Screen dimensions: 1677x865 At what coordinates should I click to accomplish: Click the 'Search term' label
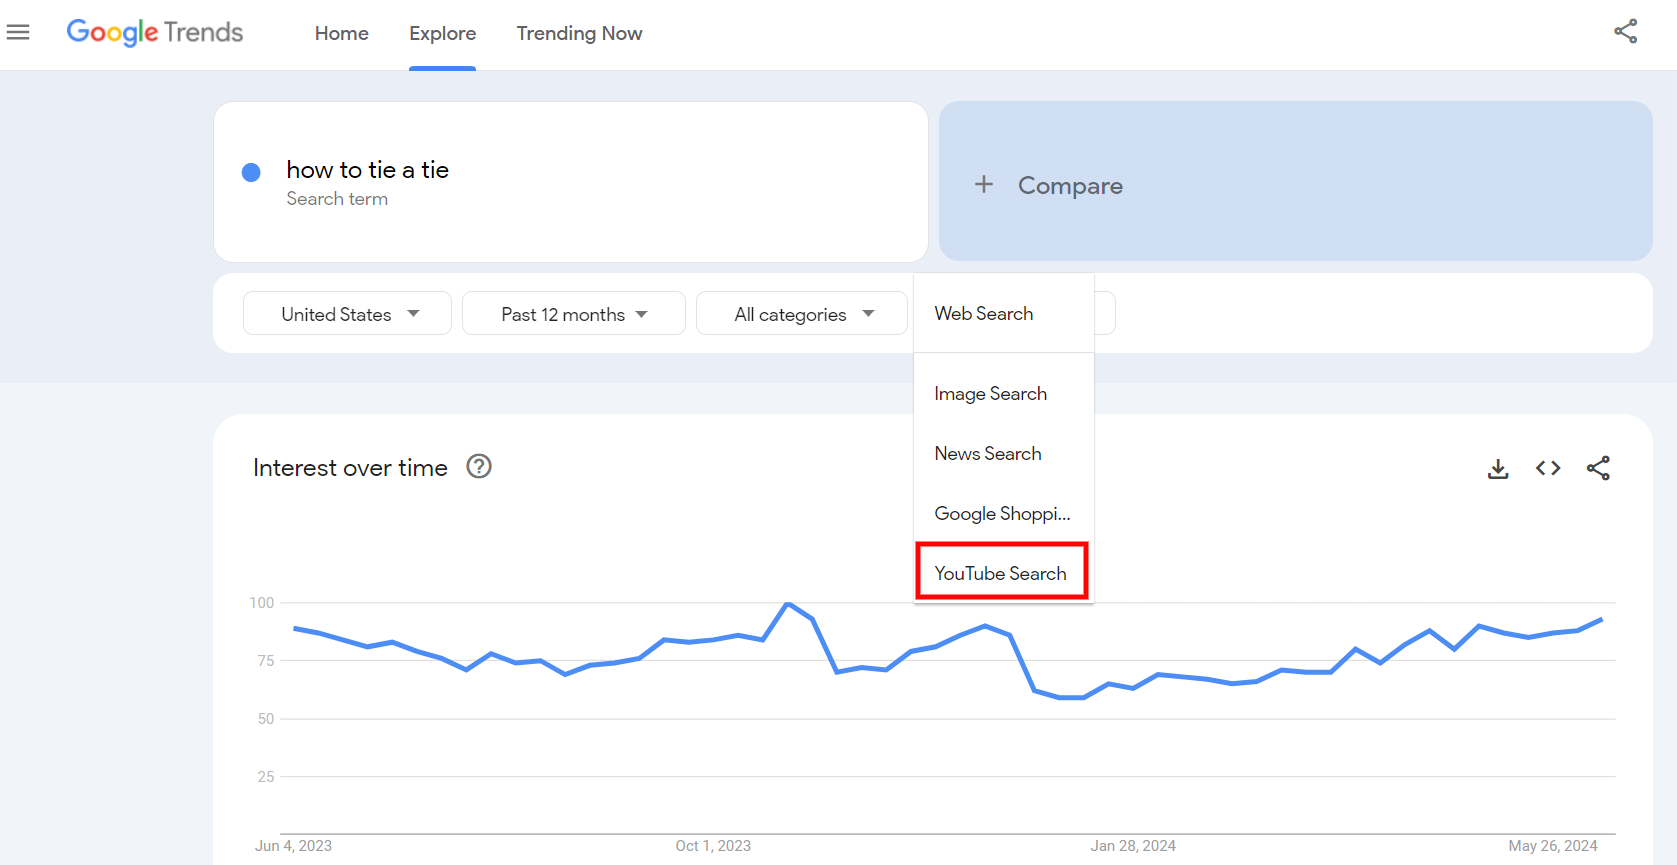click(x=337, y=199)
